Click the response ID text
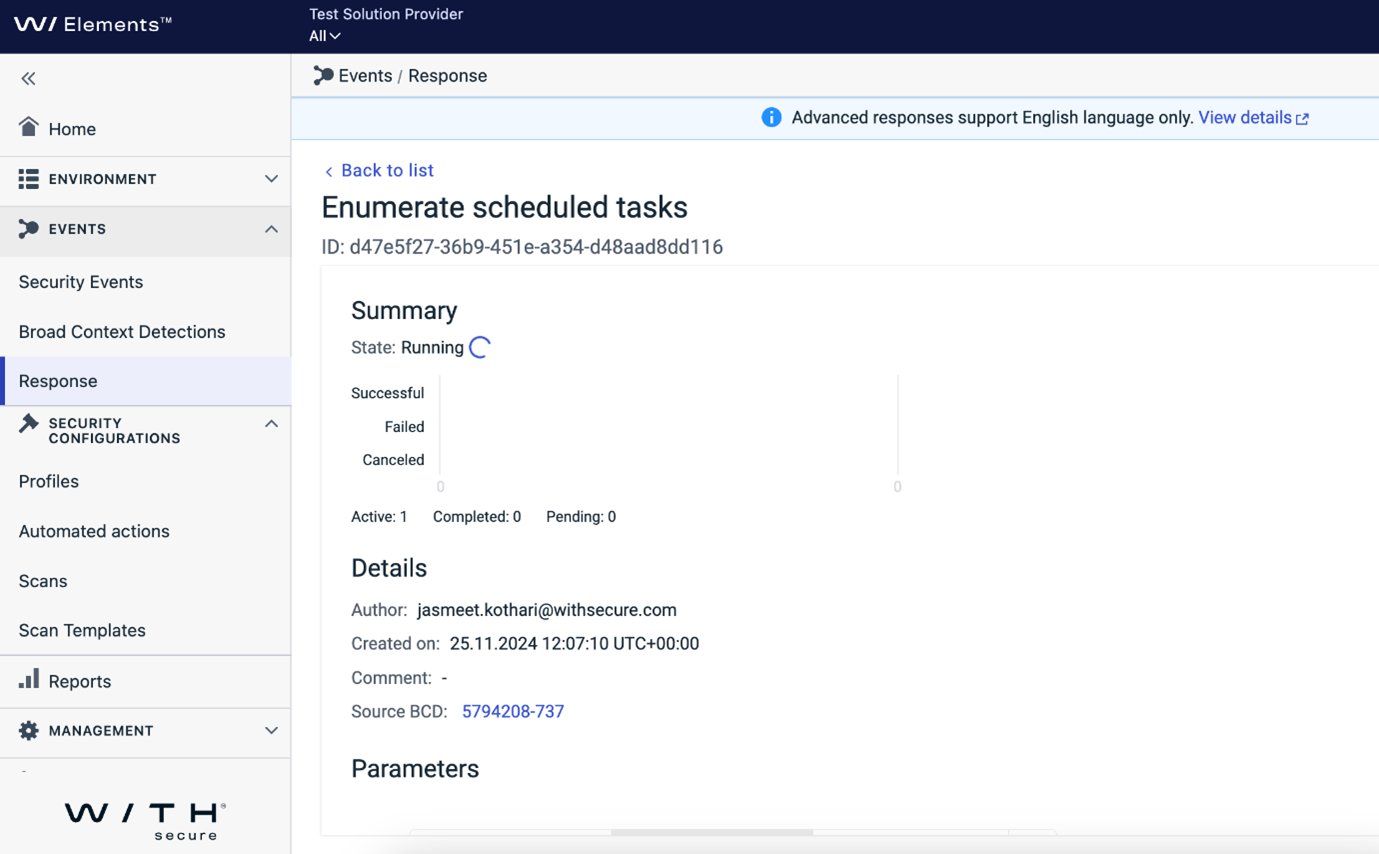1379x854 pixels. (522, 247)
